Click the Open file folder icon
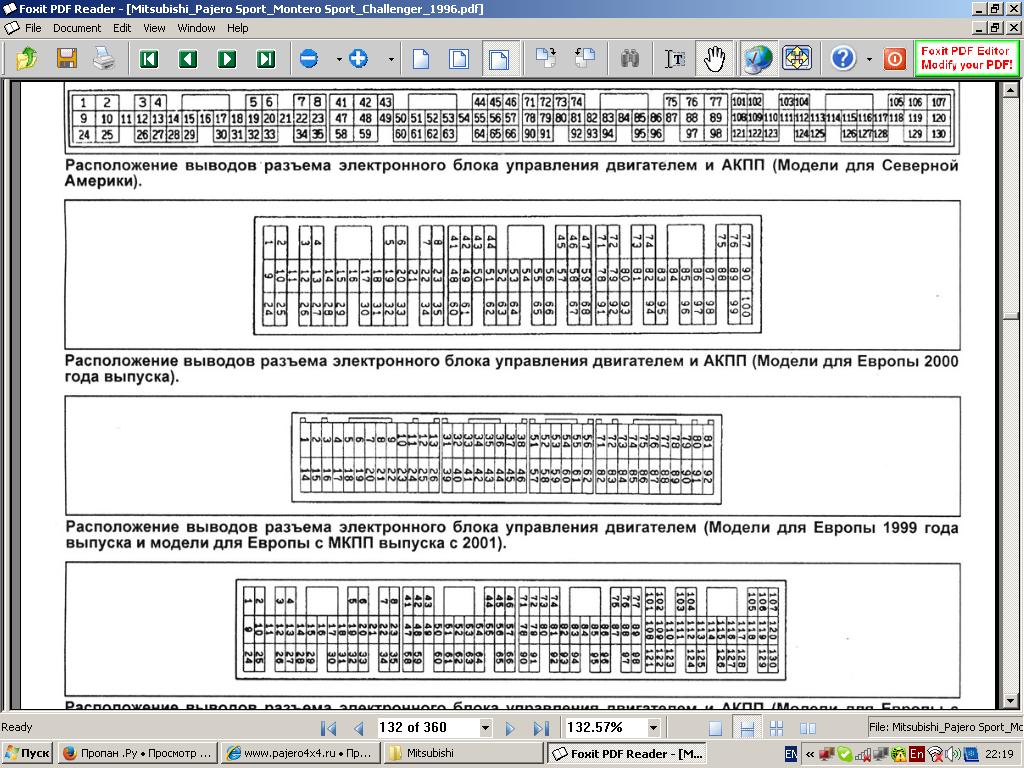1024x768 pixels. [27, 58]
